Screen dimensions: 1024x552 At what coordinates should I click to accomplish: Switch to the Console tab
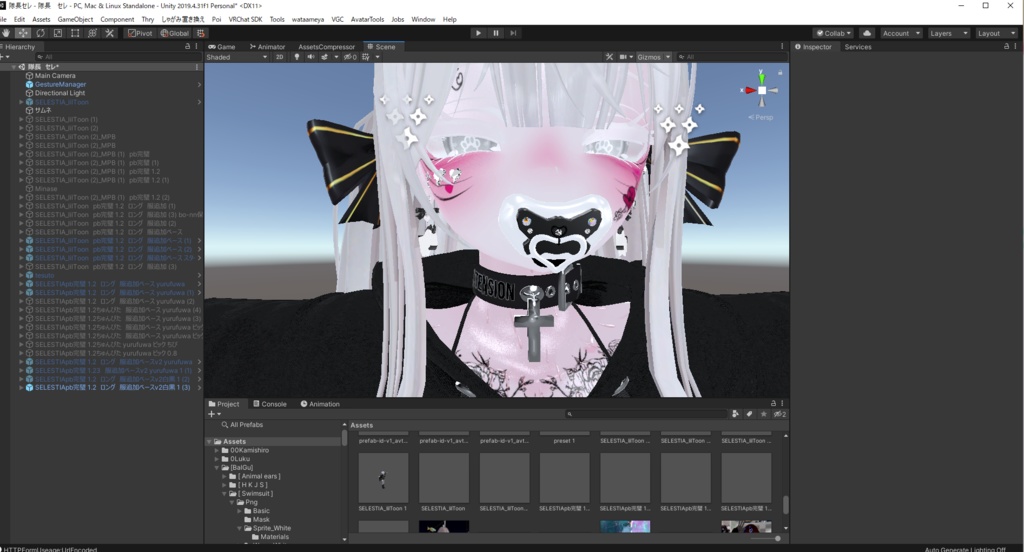point(270,404)
